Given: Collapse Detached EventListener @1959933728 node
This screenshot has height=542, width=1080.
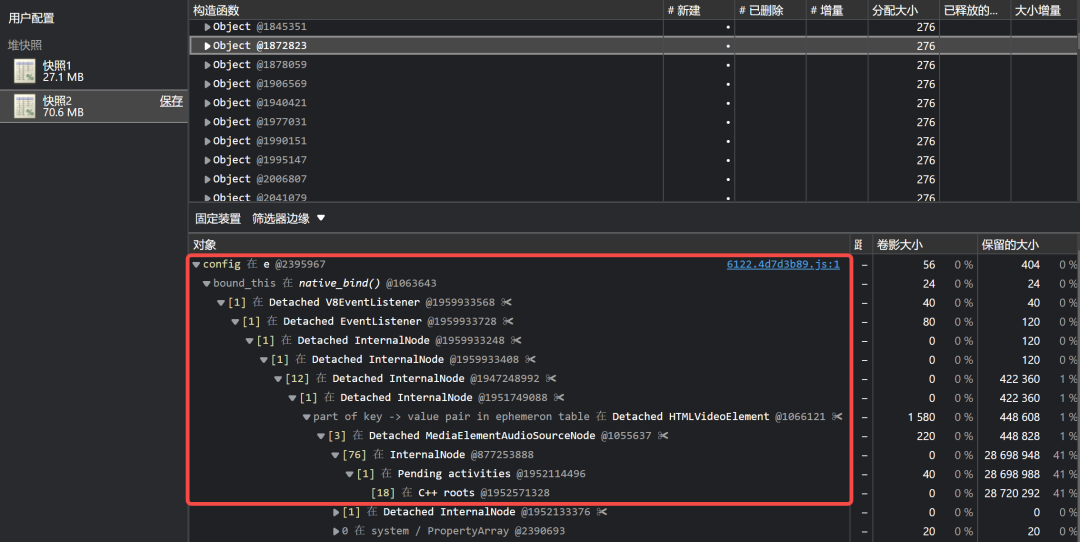Looking at the screenshot, I should (236, 322).
